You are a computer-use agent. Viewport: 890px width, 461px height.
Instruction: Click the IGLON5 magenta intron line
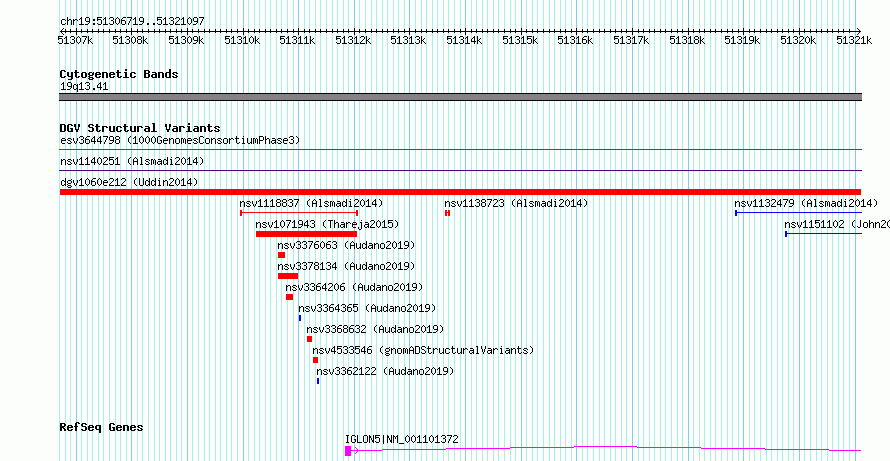tap(607, 449)
